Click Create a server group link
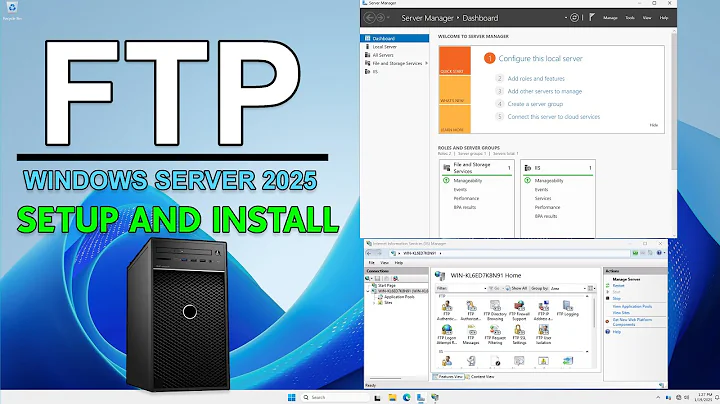 535,104
